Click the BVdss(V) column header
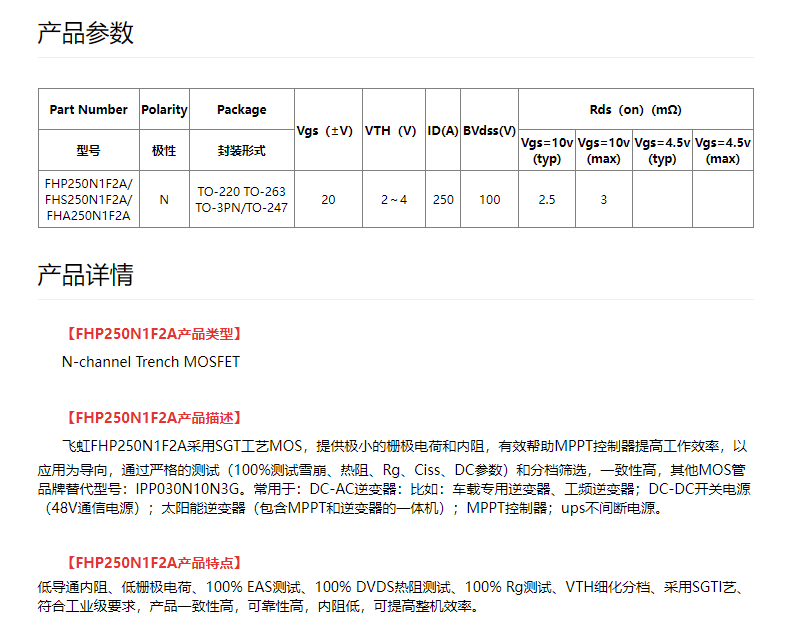 pyautogui.click(x=489, y=131)
